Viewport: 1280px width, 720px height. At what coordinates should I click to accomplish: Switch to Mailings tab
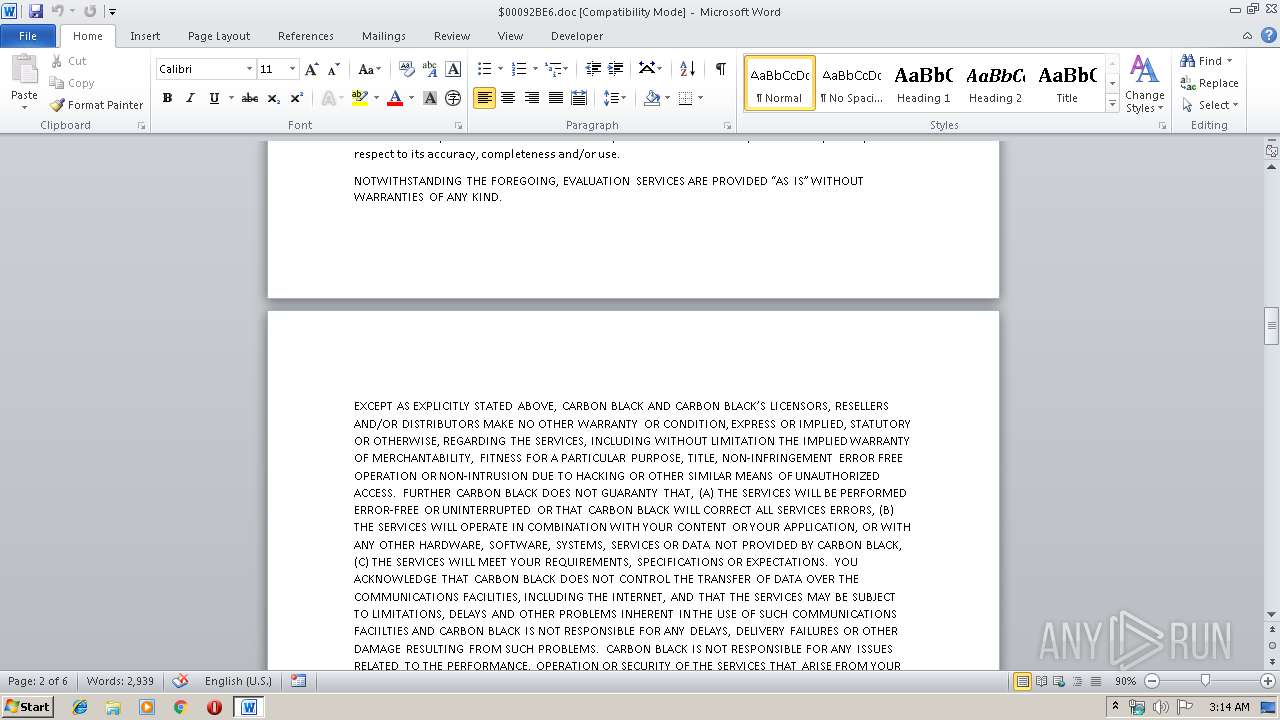[x=384, y=36]
